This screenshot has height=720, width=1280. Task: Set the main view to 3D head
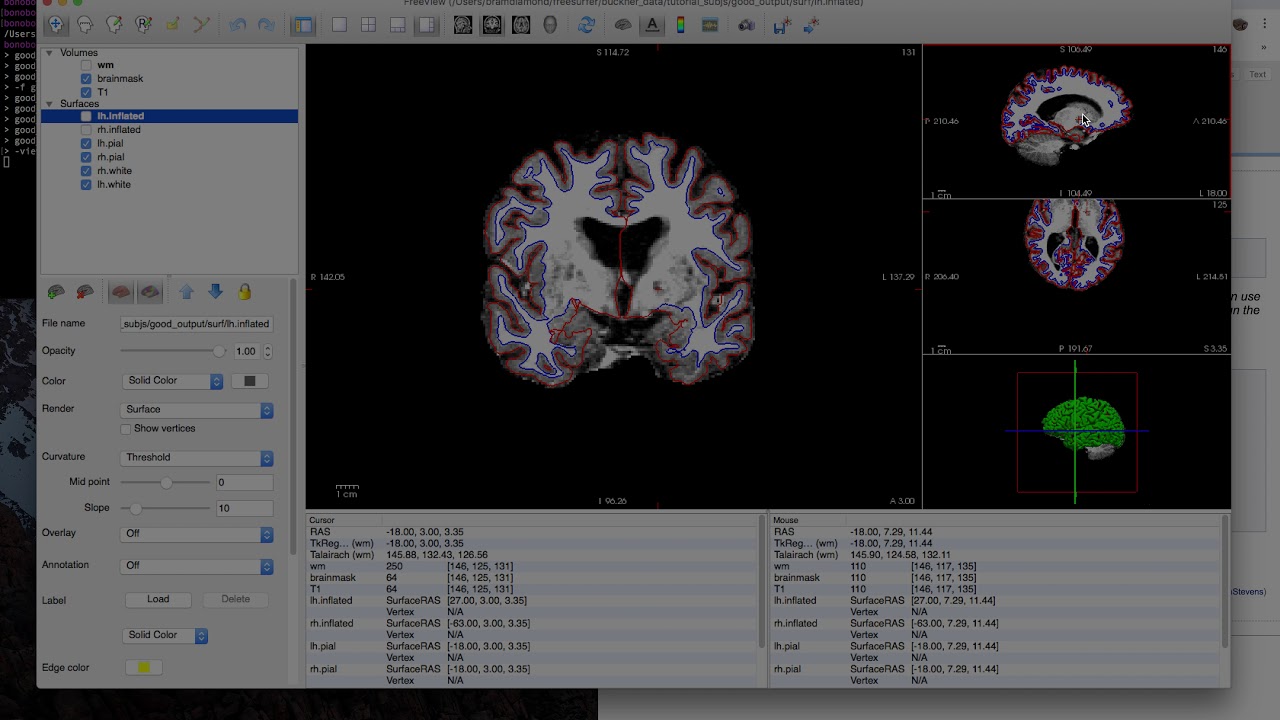pos(550,25)
